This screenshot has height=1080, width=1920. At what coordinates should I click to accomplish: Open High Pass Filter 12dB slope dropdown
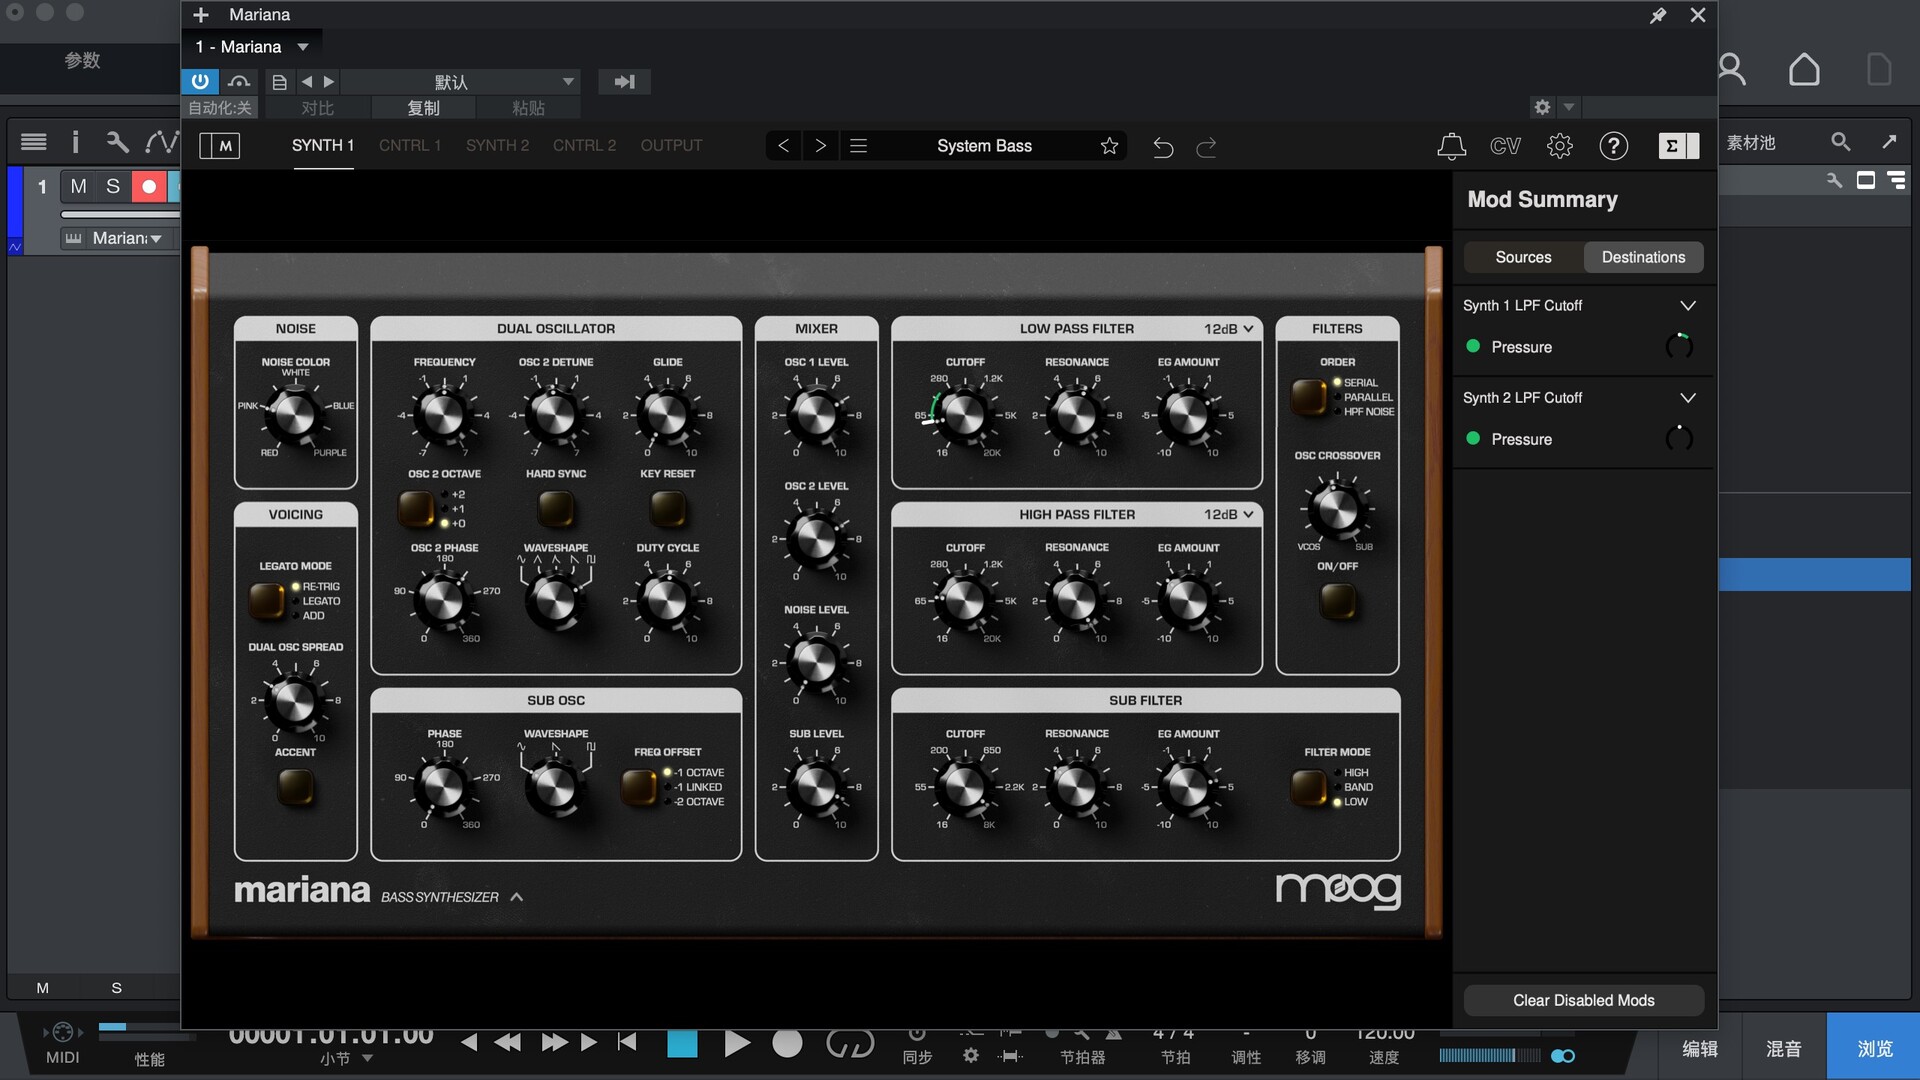tap(1228, 515)
